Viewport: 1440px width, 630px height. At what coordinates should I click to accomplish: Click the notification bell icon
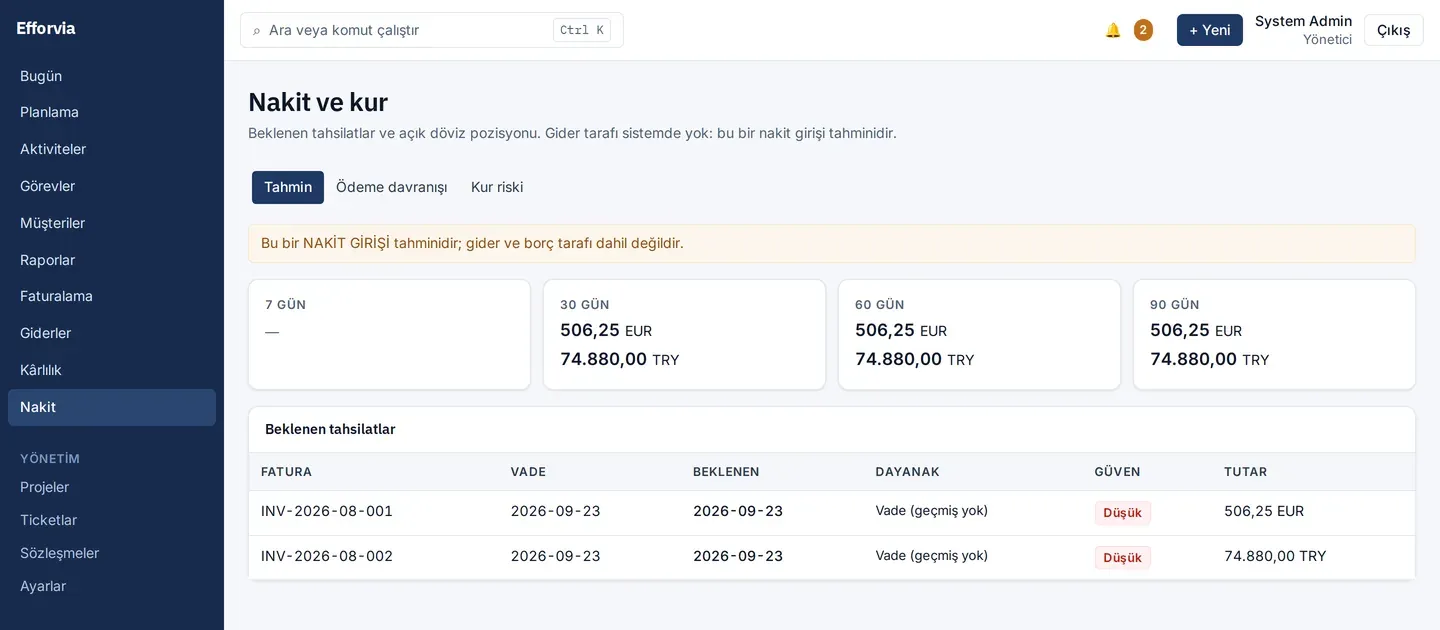point(1113,30)
